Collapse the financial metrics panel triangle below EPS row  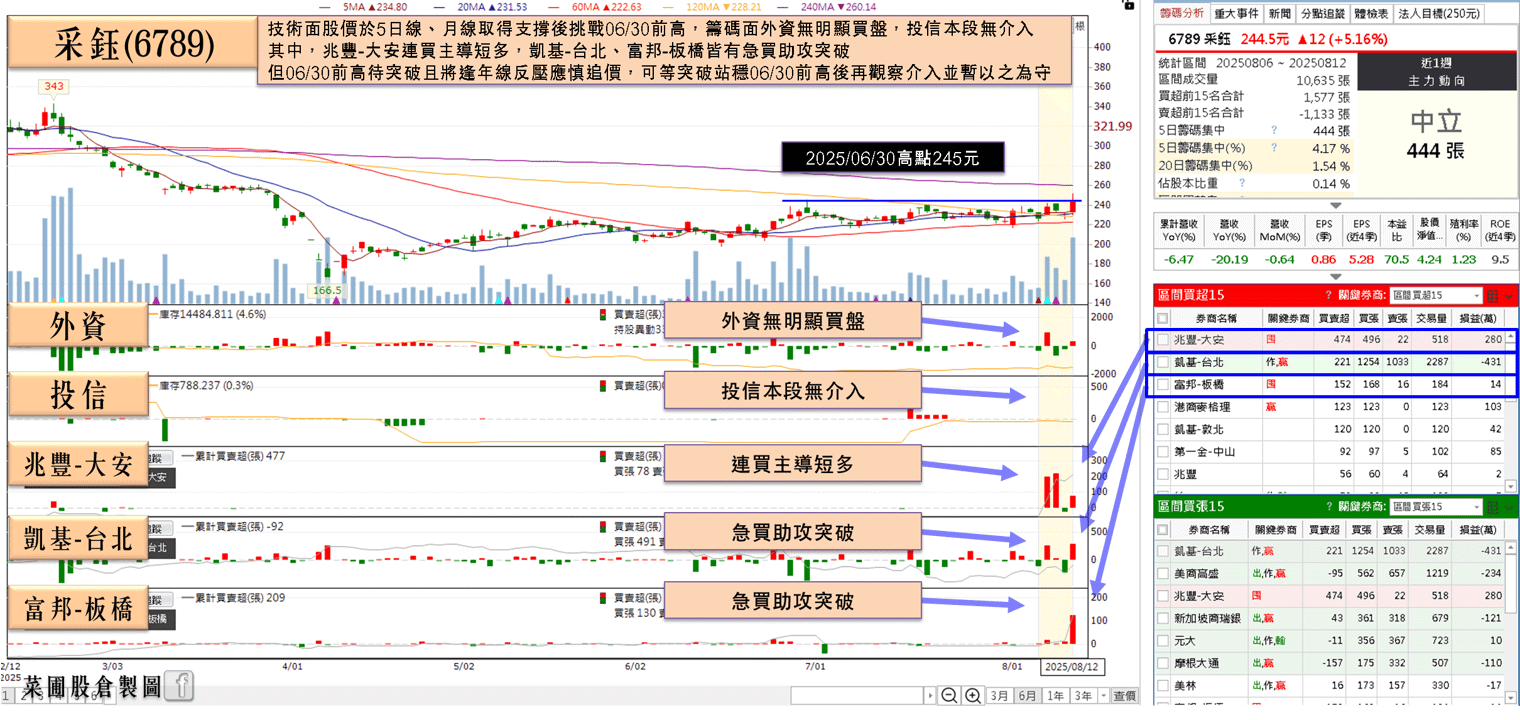[x=1335, y=277]
